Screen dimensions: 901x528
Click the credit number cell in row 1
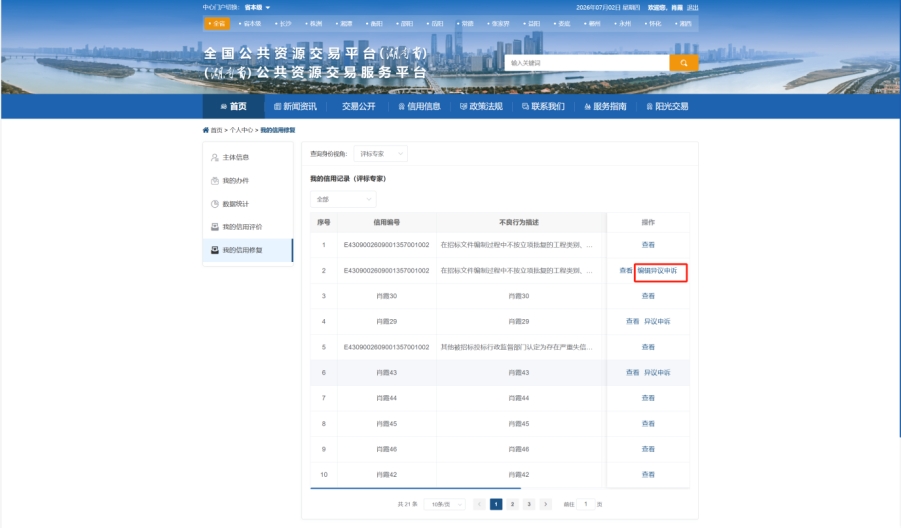pos(387,245)
